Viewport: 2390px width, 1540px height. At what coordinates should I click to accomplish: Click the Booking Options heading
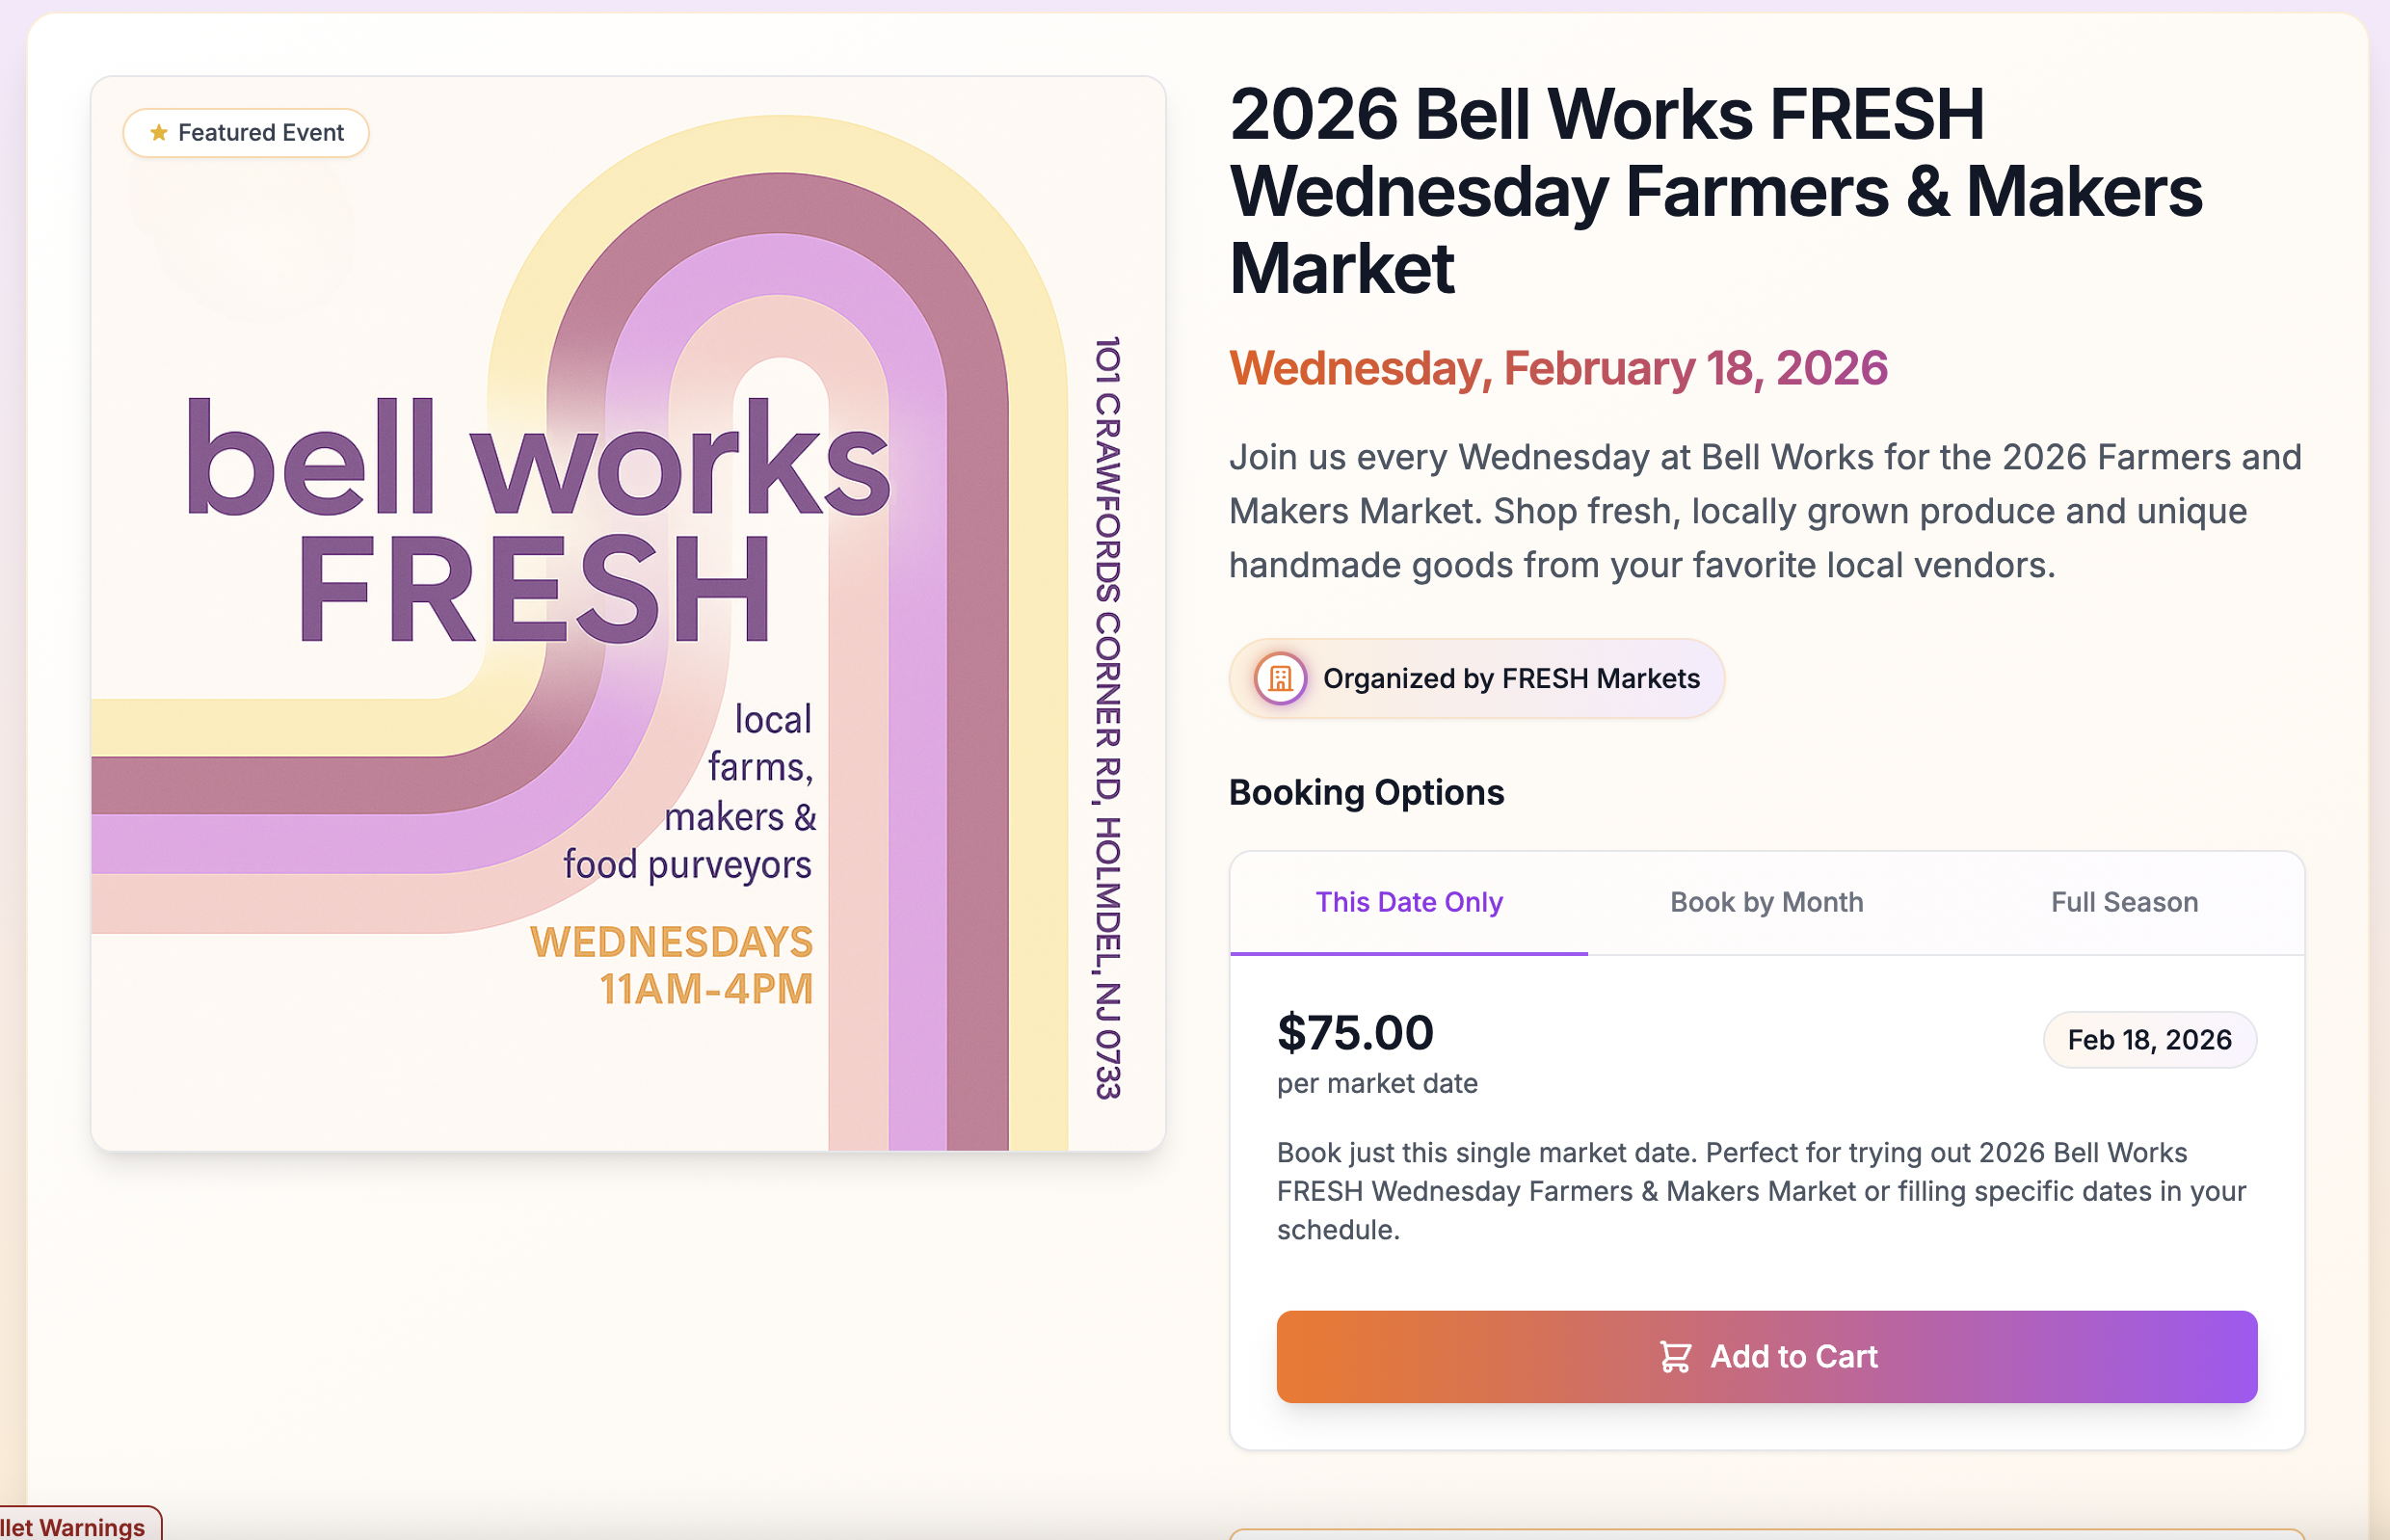click(x=1366, y=793)
